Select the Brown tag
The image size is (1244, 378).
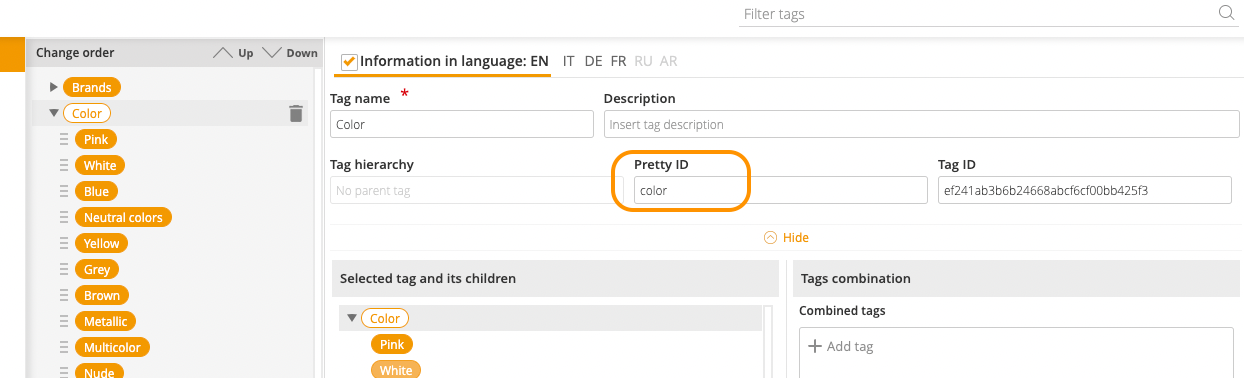point(102,296)
